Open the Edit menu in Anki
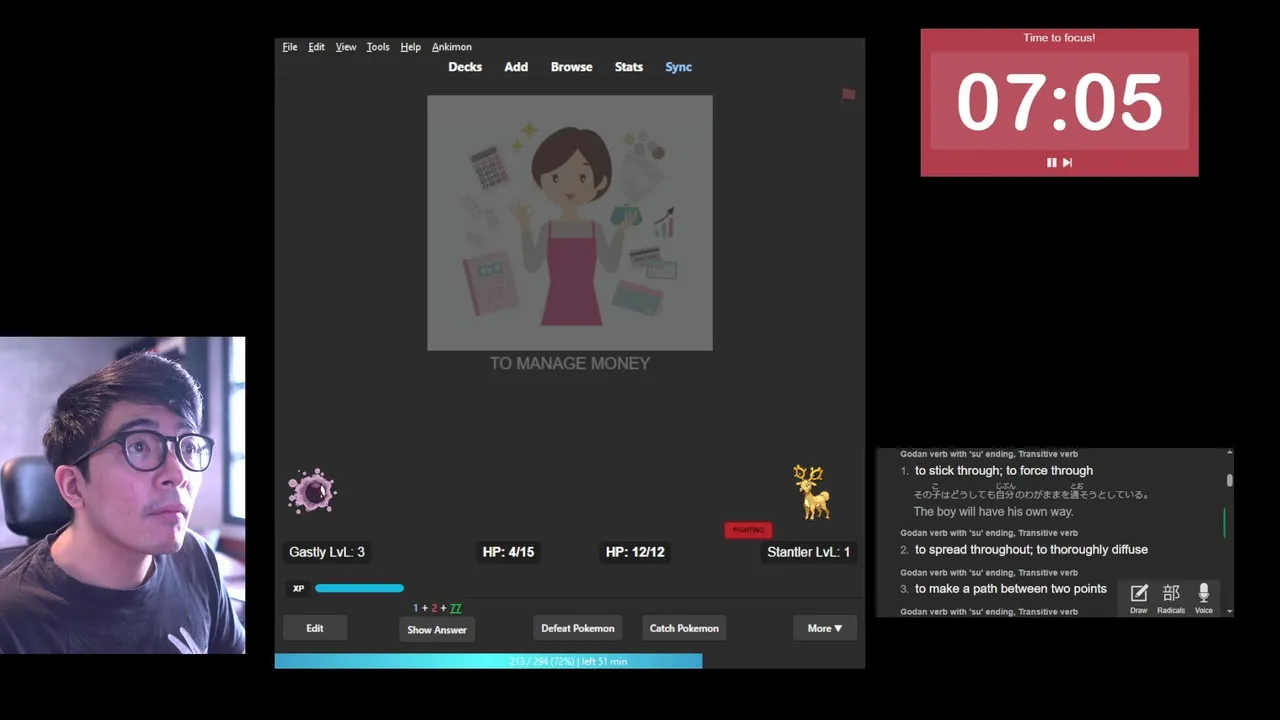Viewport: 1280px width, 720px height. (316, 47)
